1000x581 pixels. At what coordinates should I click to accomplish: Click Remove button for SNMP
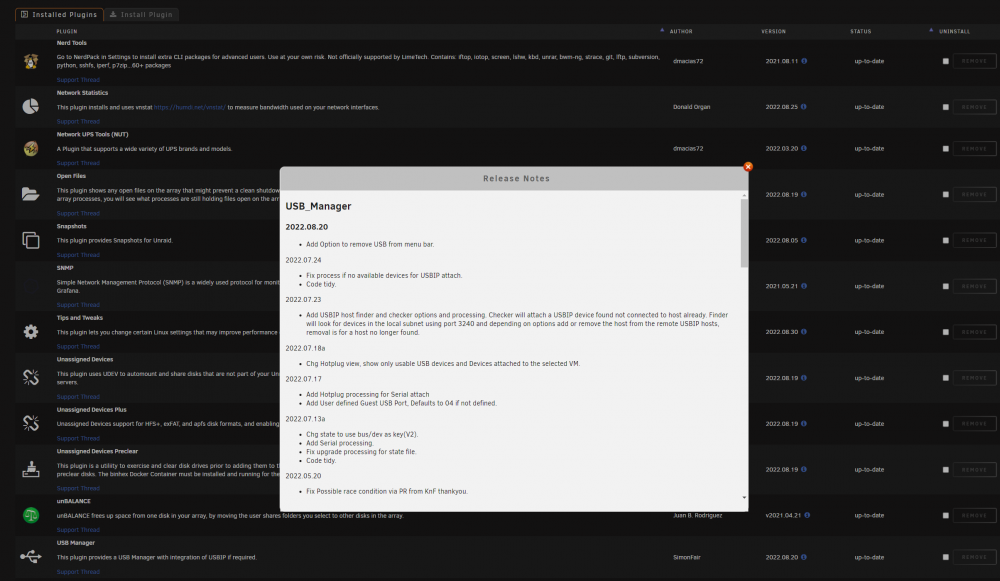point(974,286)
